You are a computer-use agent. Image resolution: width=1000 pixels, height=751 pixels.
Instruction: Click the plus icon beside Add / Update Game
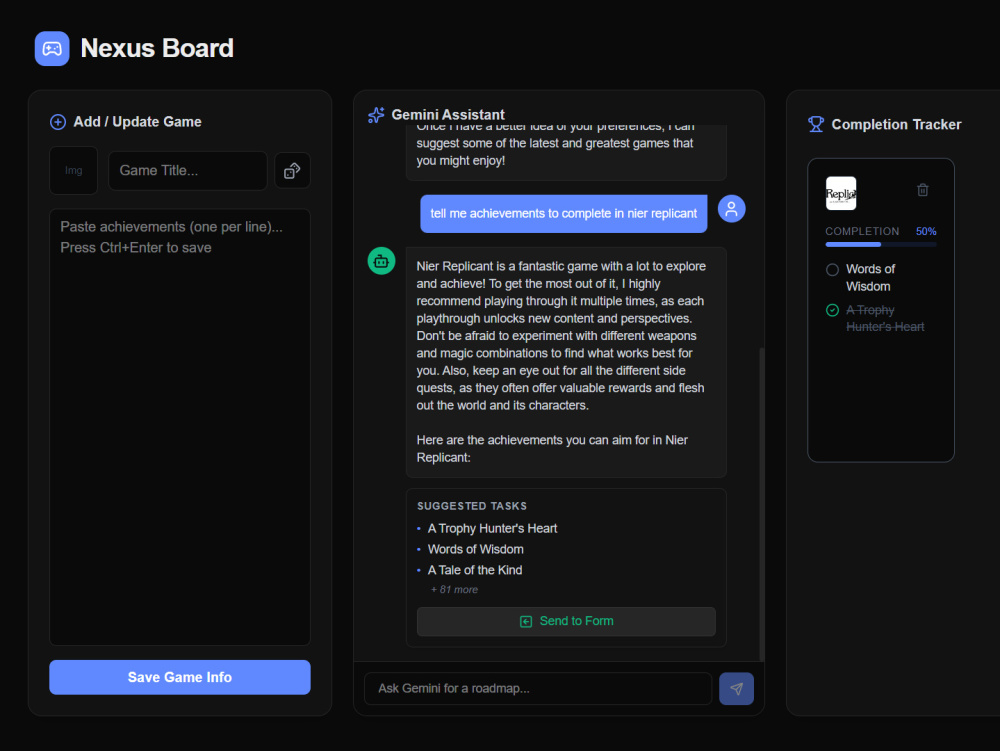pos(58,122)
